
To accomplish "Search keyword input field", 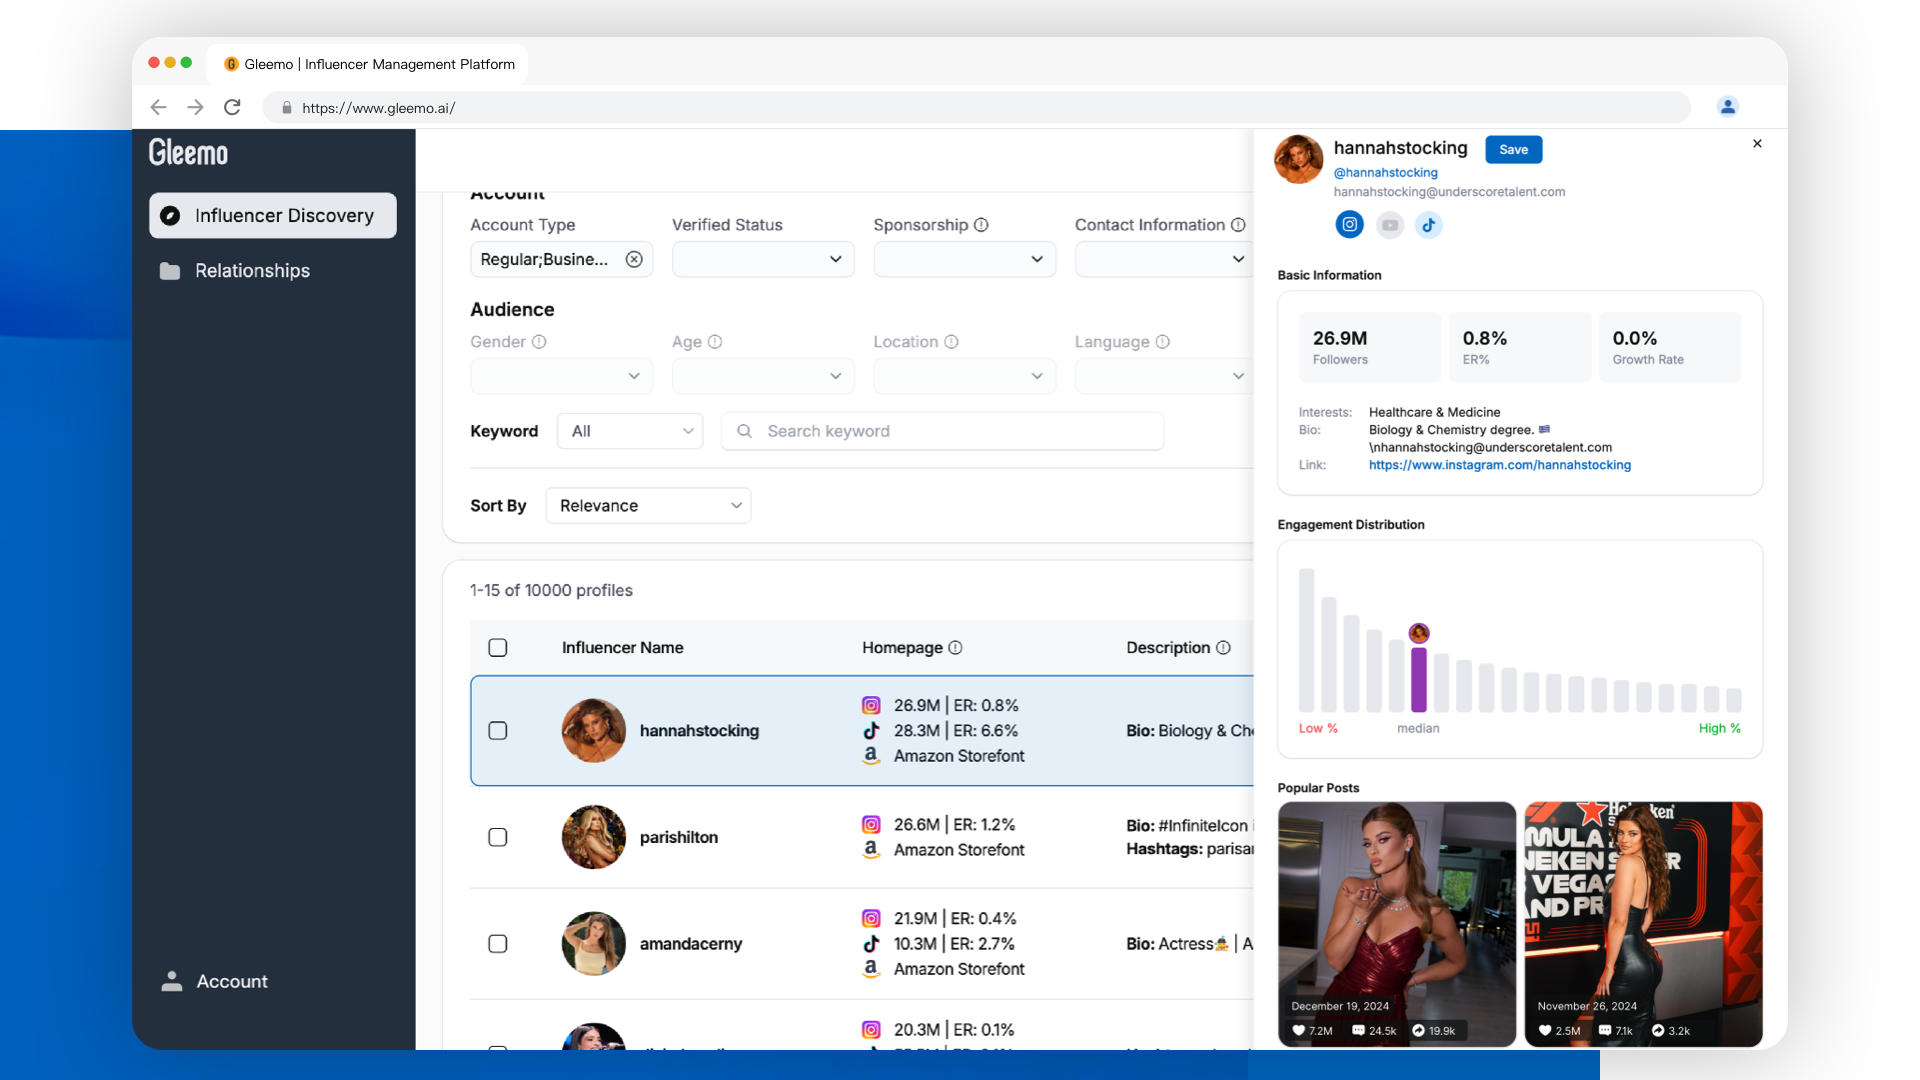I will [943, 430].
